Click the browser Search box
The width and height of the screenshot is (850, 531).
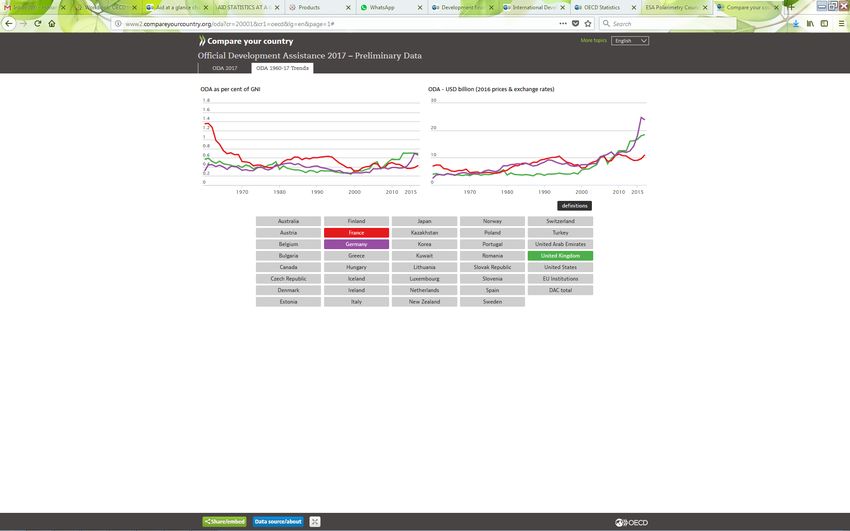[x=668, y=23]
